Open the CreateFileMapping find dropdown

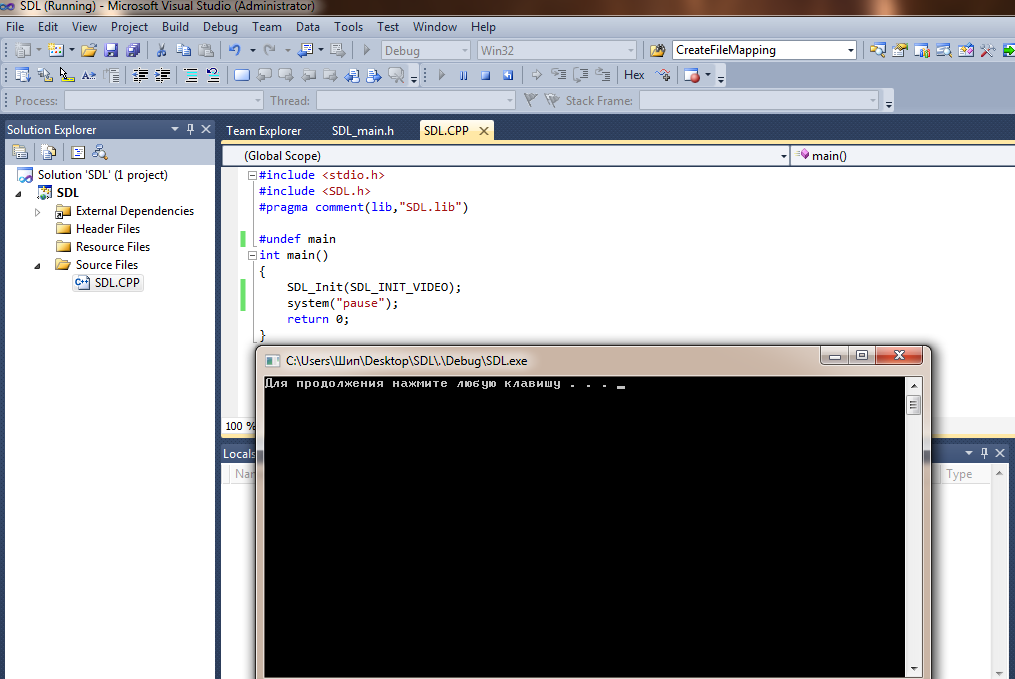coord(851,50)
